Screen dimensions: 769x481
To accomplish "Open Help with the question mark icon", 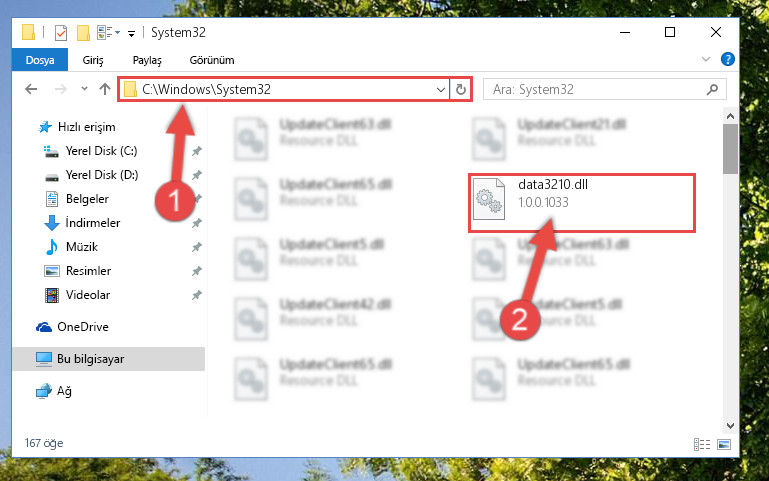I will tap(727, 59).
